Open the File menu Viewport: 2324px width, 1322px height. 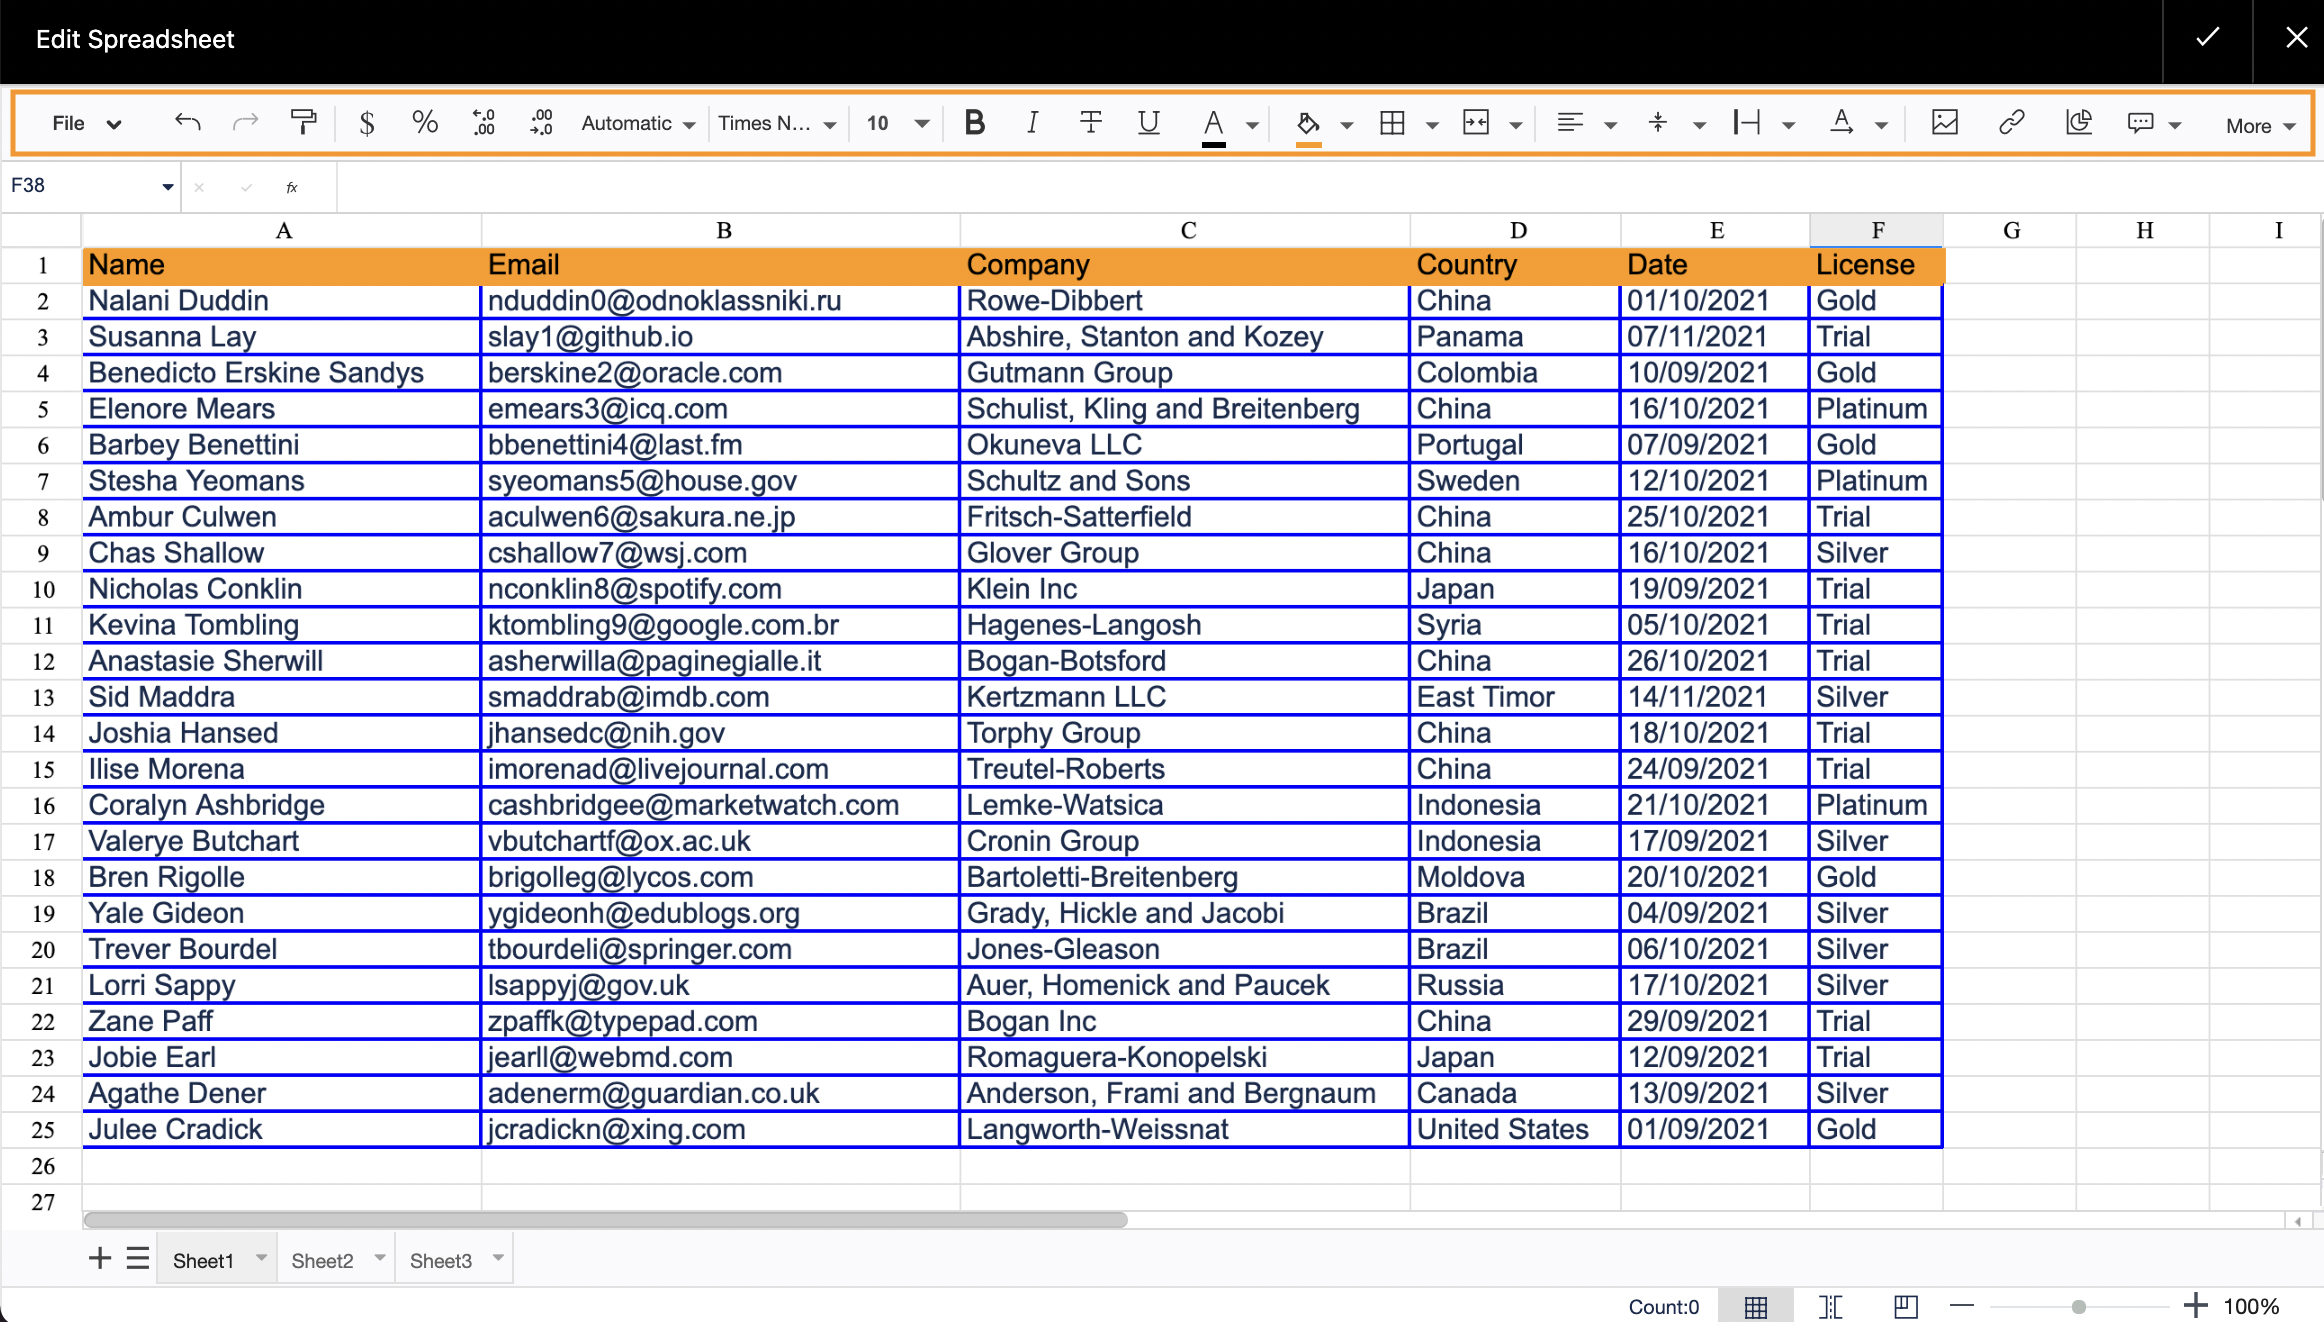pos(85,122)
